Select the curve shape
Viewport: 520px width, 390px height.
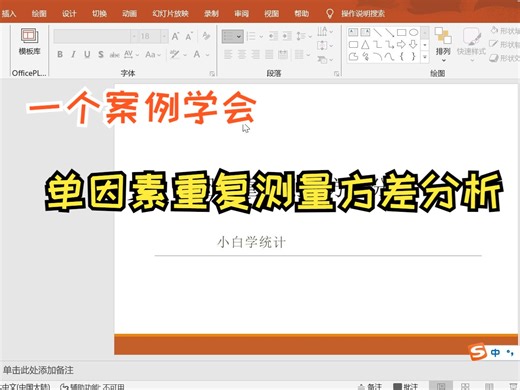tap(389, 57)
